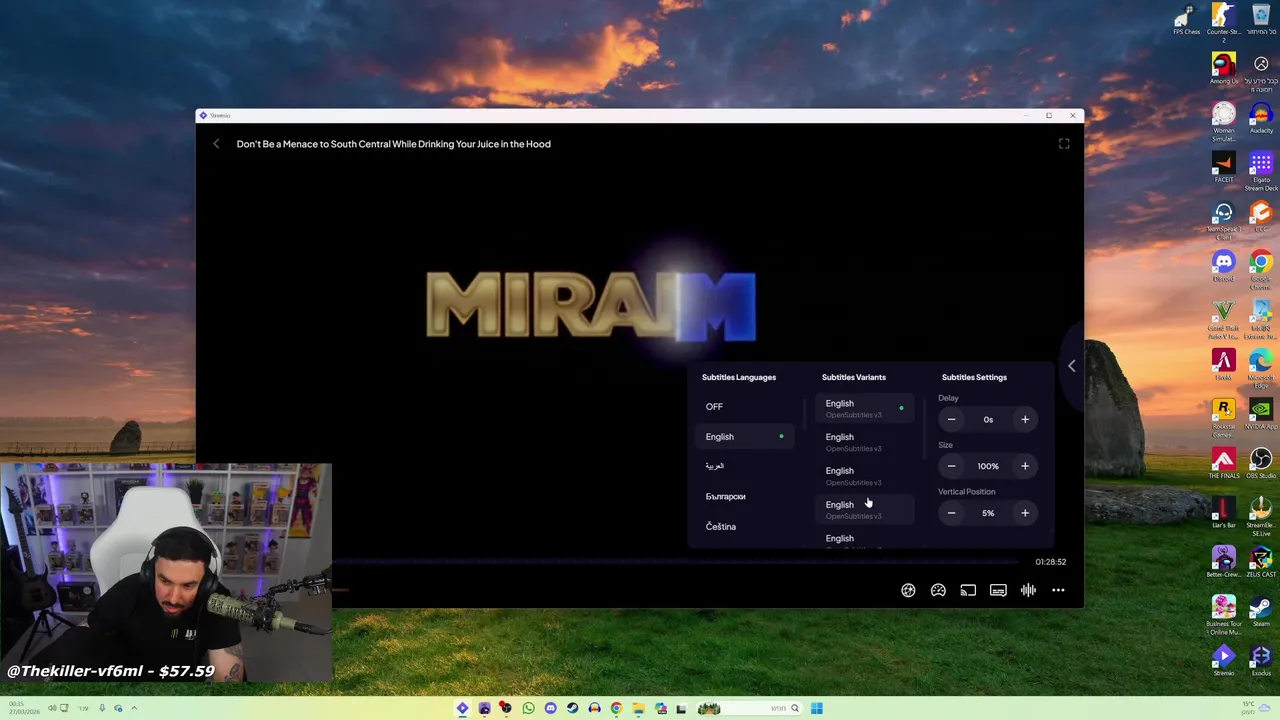Open the Google Chrome desktop shortcut
This screenshot has width=1280, height=720.
(x=1261, y=267)
